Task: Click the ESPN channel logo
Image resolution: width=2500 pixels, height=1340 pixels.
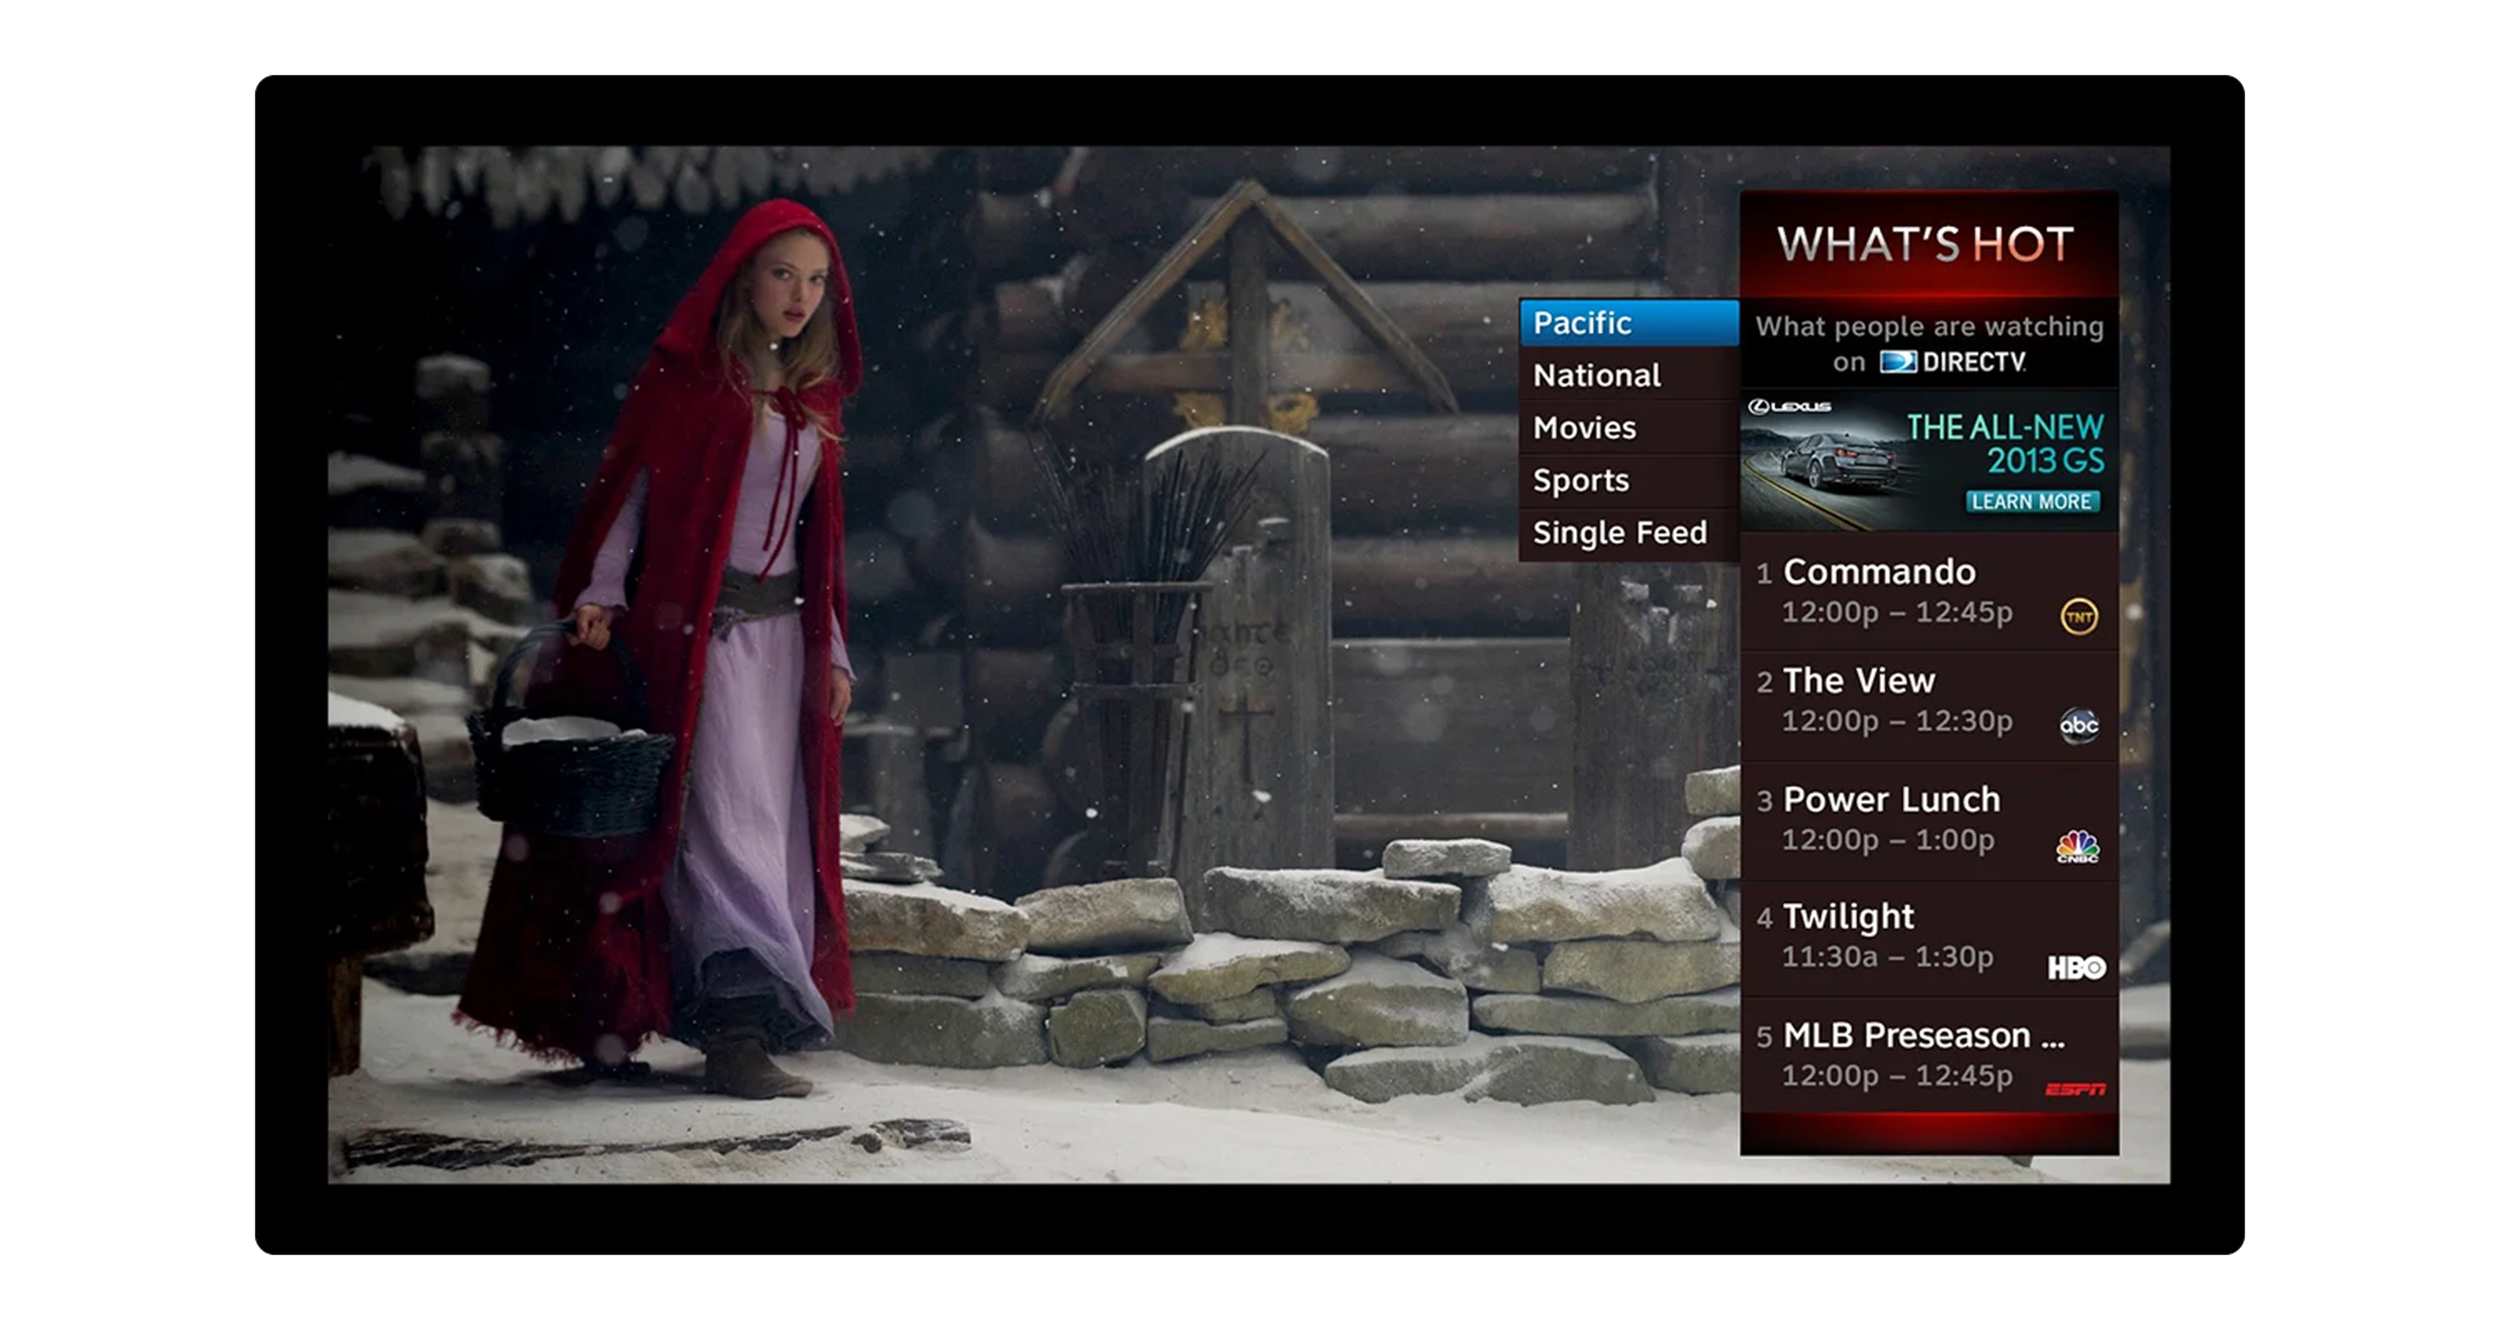Action: tap(2075, 1089)
